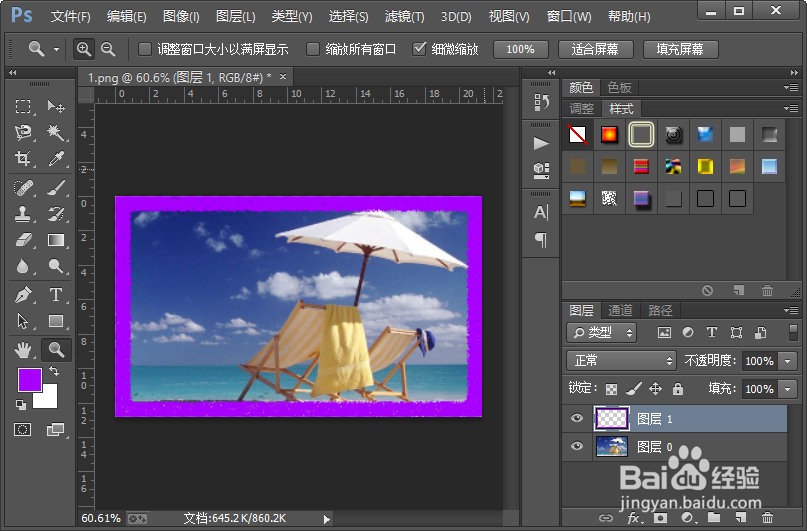This screenshot has width=807, height=531.
Task: Expand status bar info arrow
Action: [x=326, y=519]
